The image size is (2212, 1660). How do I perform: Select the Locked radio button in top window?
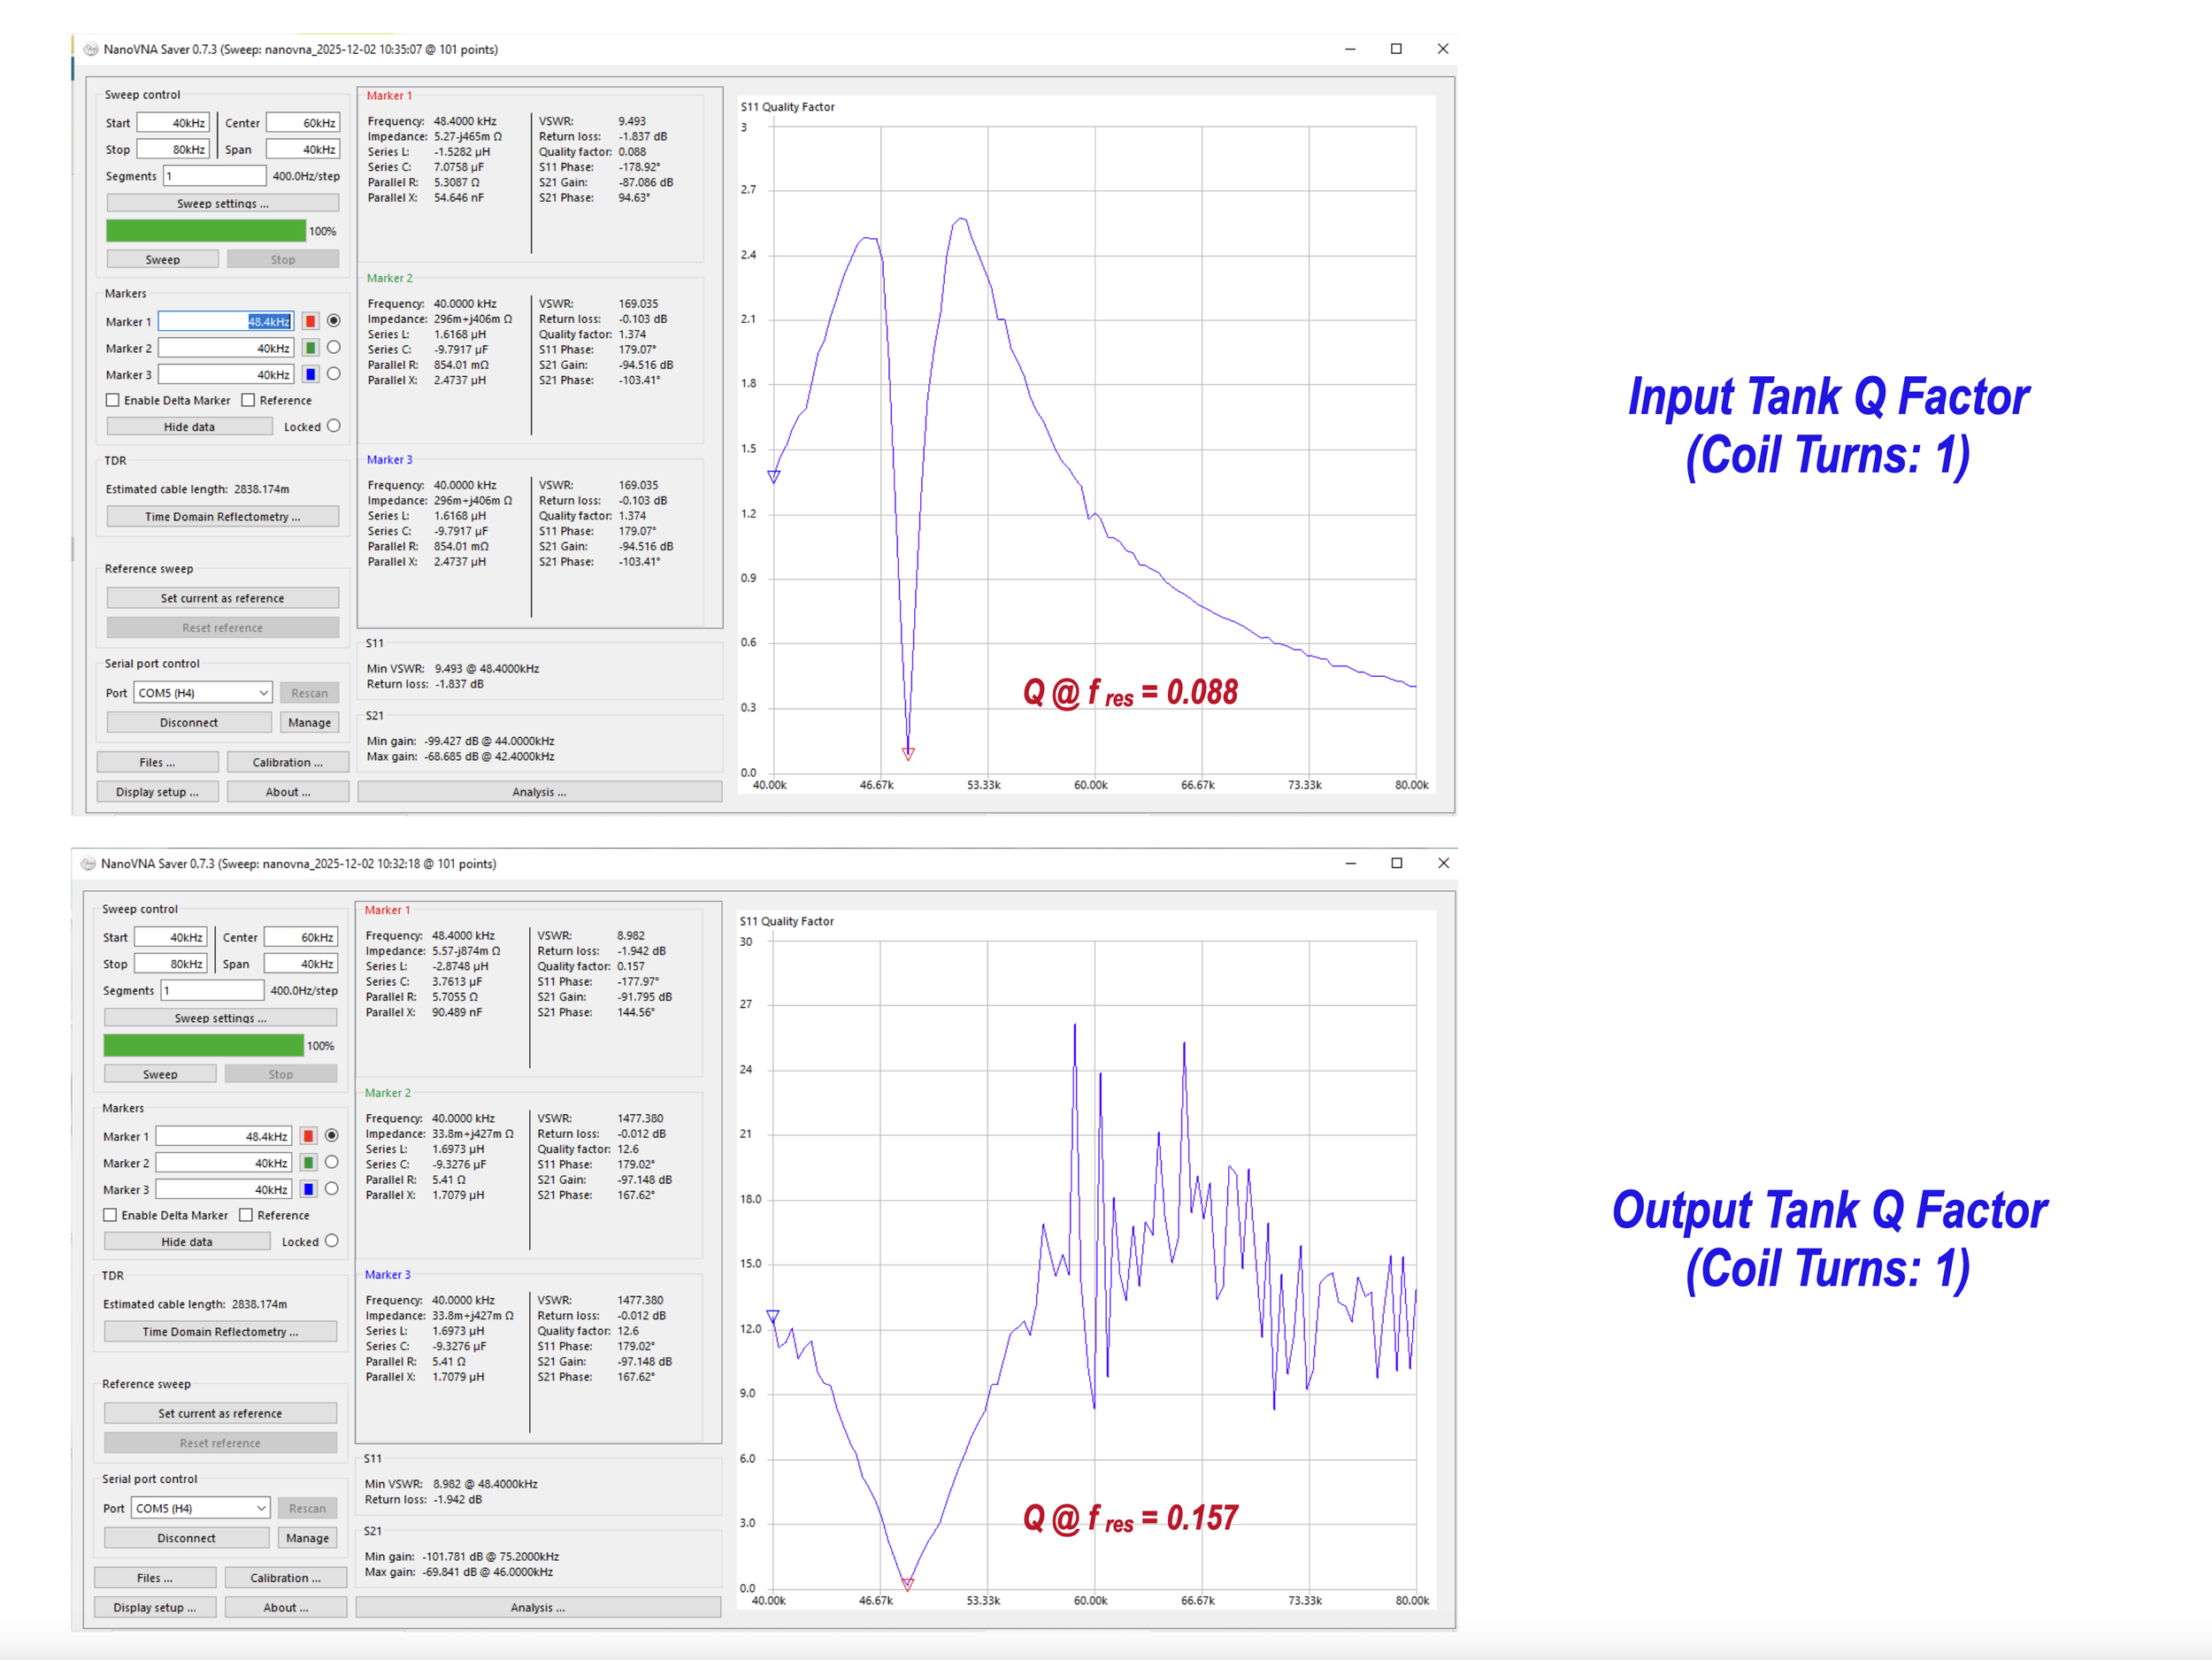pyautogui.click(x=334, y=426)
